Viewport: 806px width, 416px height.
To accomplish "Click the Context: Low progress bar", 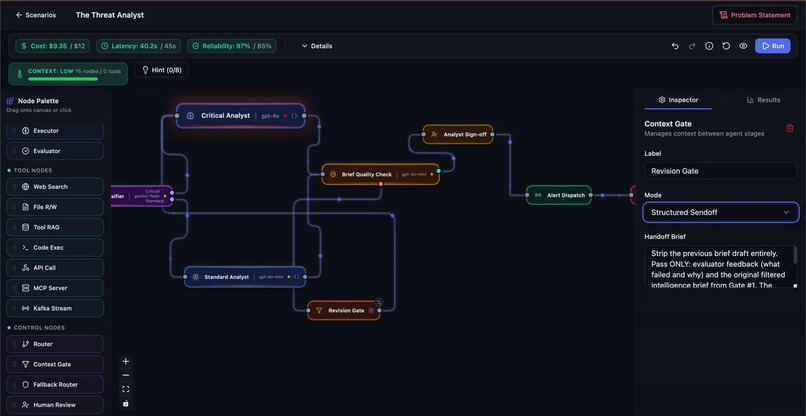I will pos(63,79).
